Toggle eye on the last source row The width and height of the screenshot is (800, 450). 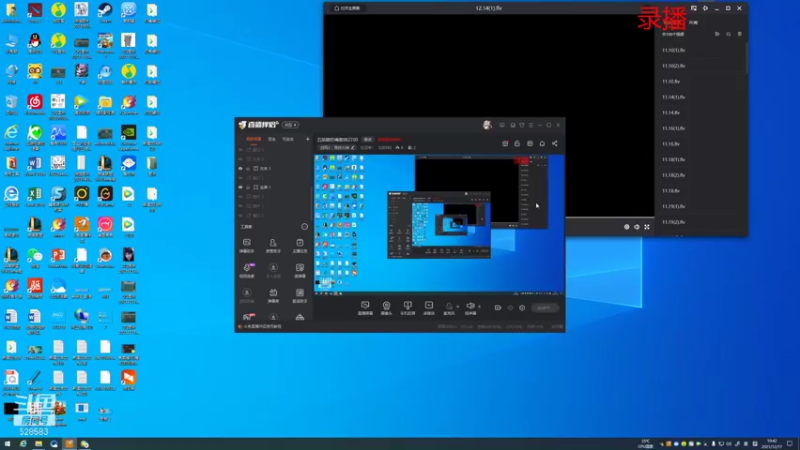pyautogui.click(x=241, y=215)
